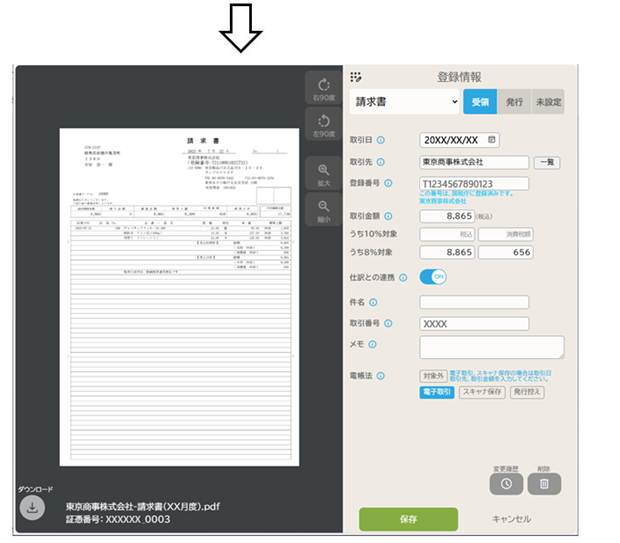Edit 登録番号 field T1234567890123
This screenshot has width=620, height=543.
(474, 184)
